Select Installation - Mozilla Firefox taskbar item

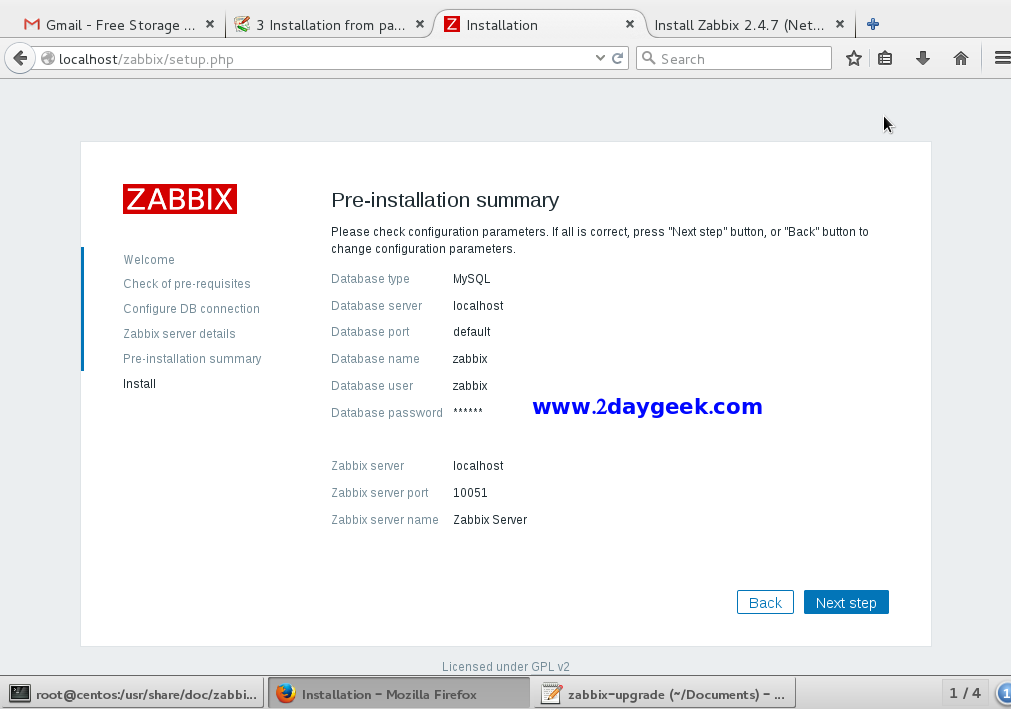click(x=399, y=694)
